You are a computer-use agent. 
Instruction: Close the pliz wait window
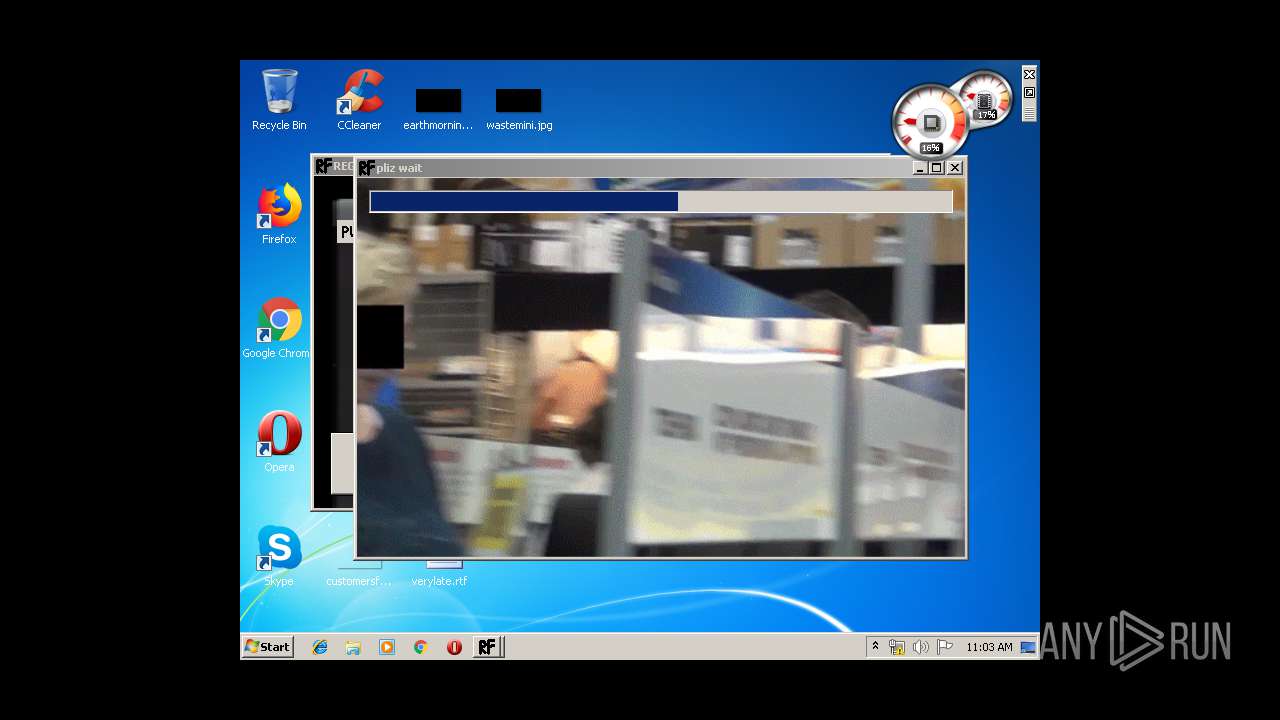pyautogui.click(x=955, y=168)
